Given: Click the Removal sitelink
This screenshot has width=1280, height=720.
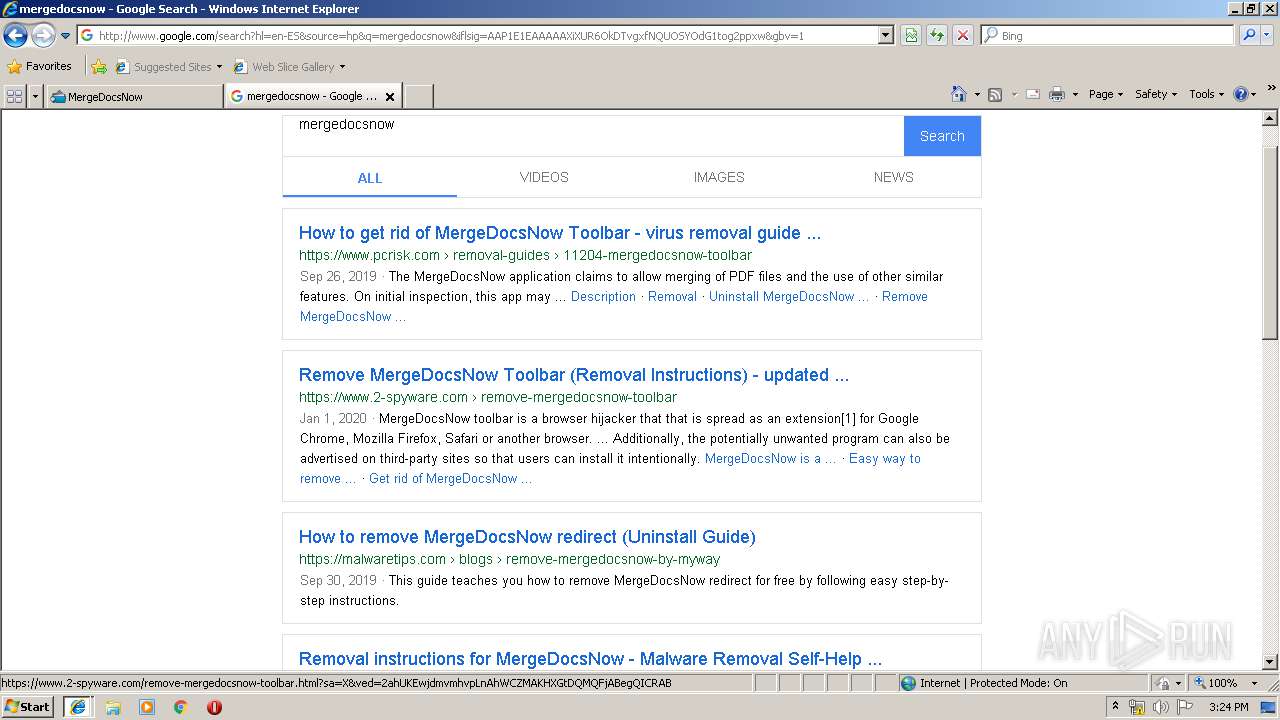Looking at the screenshot, I should 672,296.
